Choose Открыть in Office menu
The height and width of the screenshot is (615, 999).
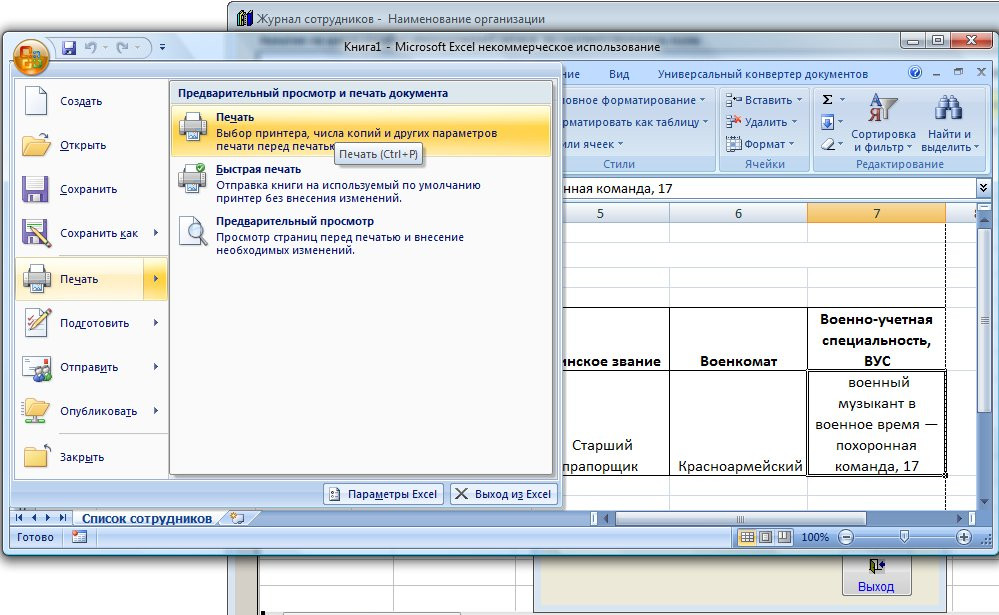pyautogui.click(x=91, y=145)
